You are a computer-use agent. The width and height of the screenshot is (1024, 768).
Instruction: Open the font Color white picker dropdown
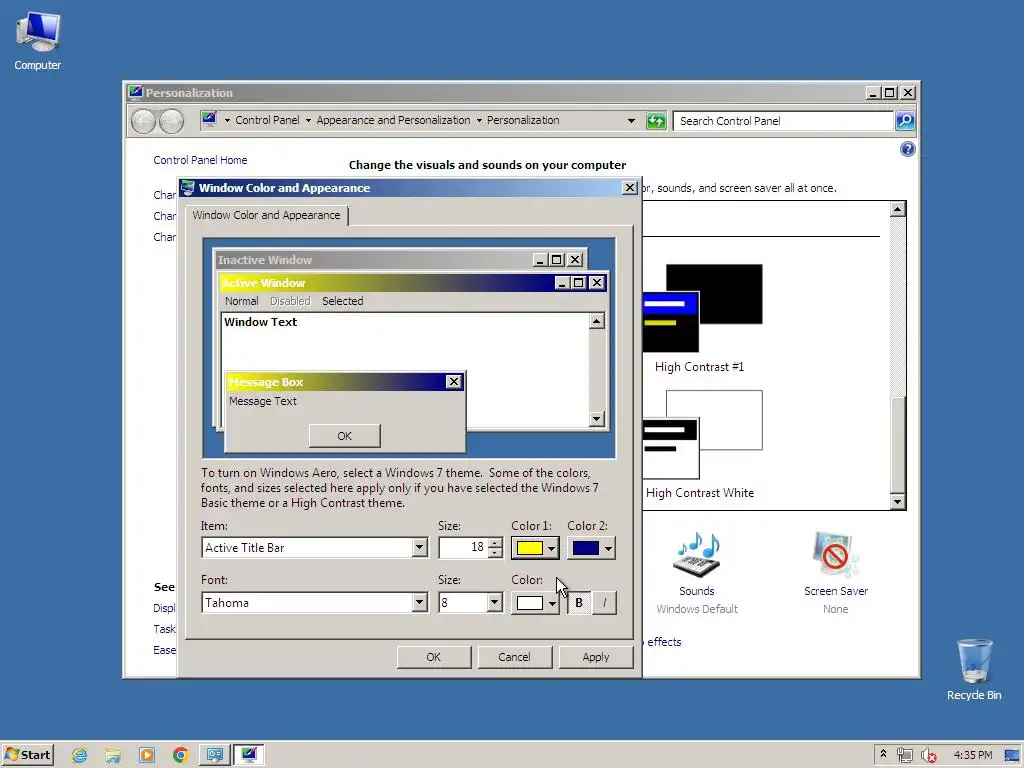pyautogui.click(x=535, y=603)
